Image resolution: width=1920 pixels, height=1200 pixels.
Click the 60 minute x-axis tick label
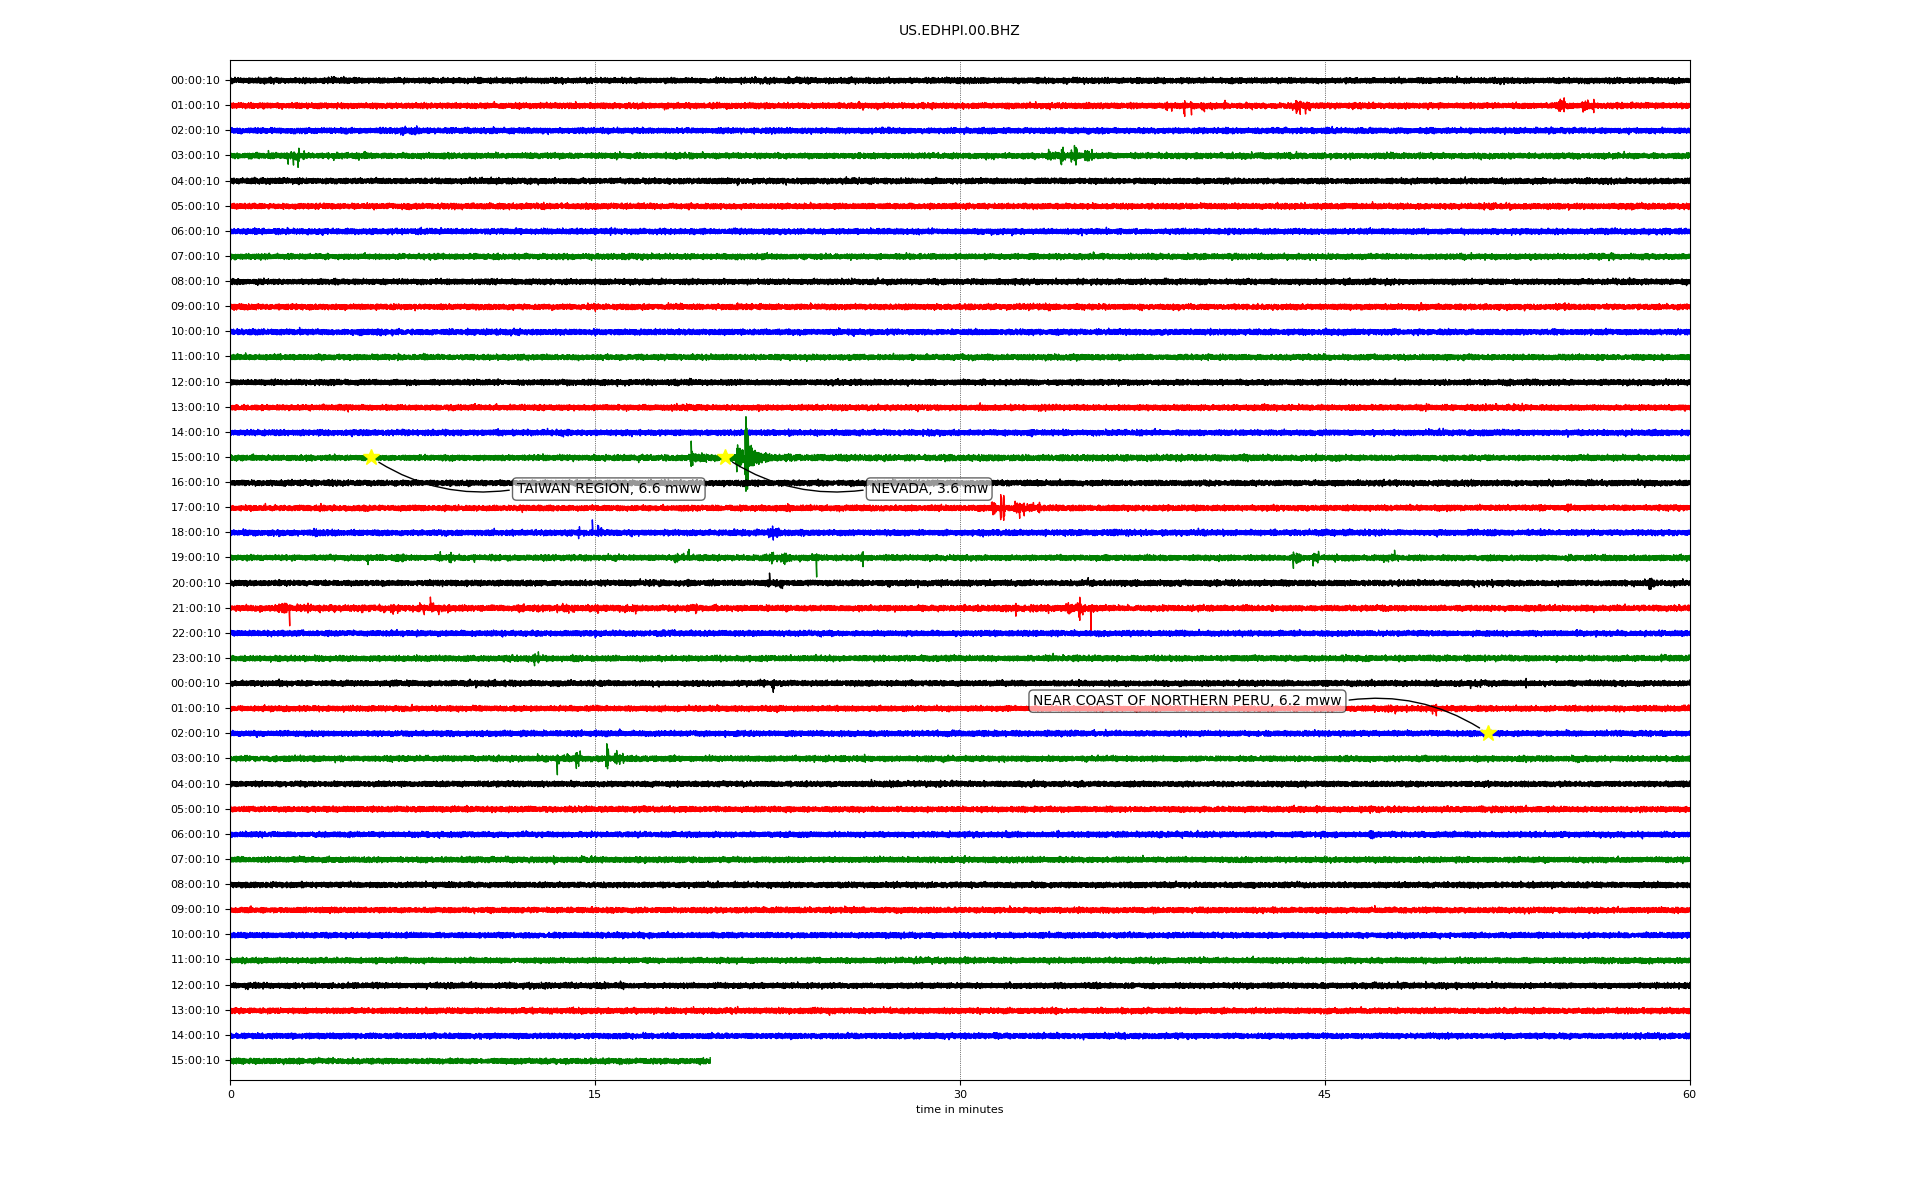coord(1689,1094)
